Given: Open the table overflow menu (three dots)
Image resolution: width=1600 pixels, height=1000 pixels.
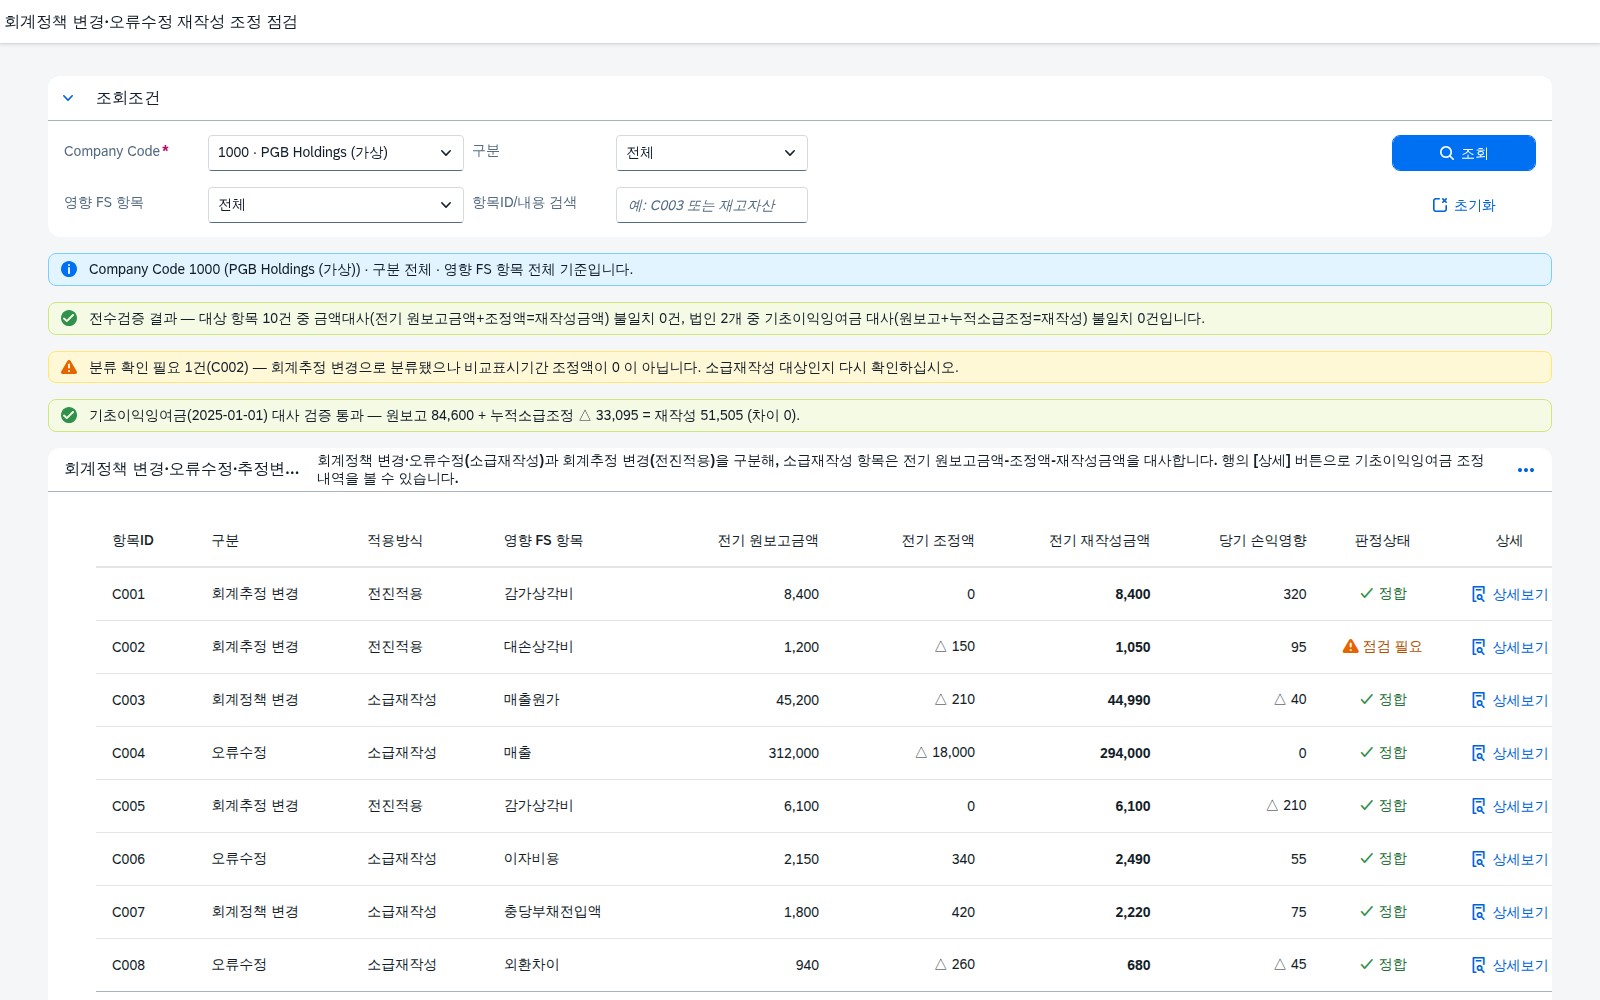Looking at the screenshot, I should (1526, 470).
